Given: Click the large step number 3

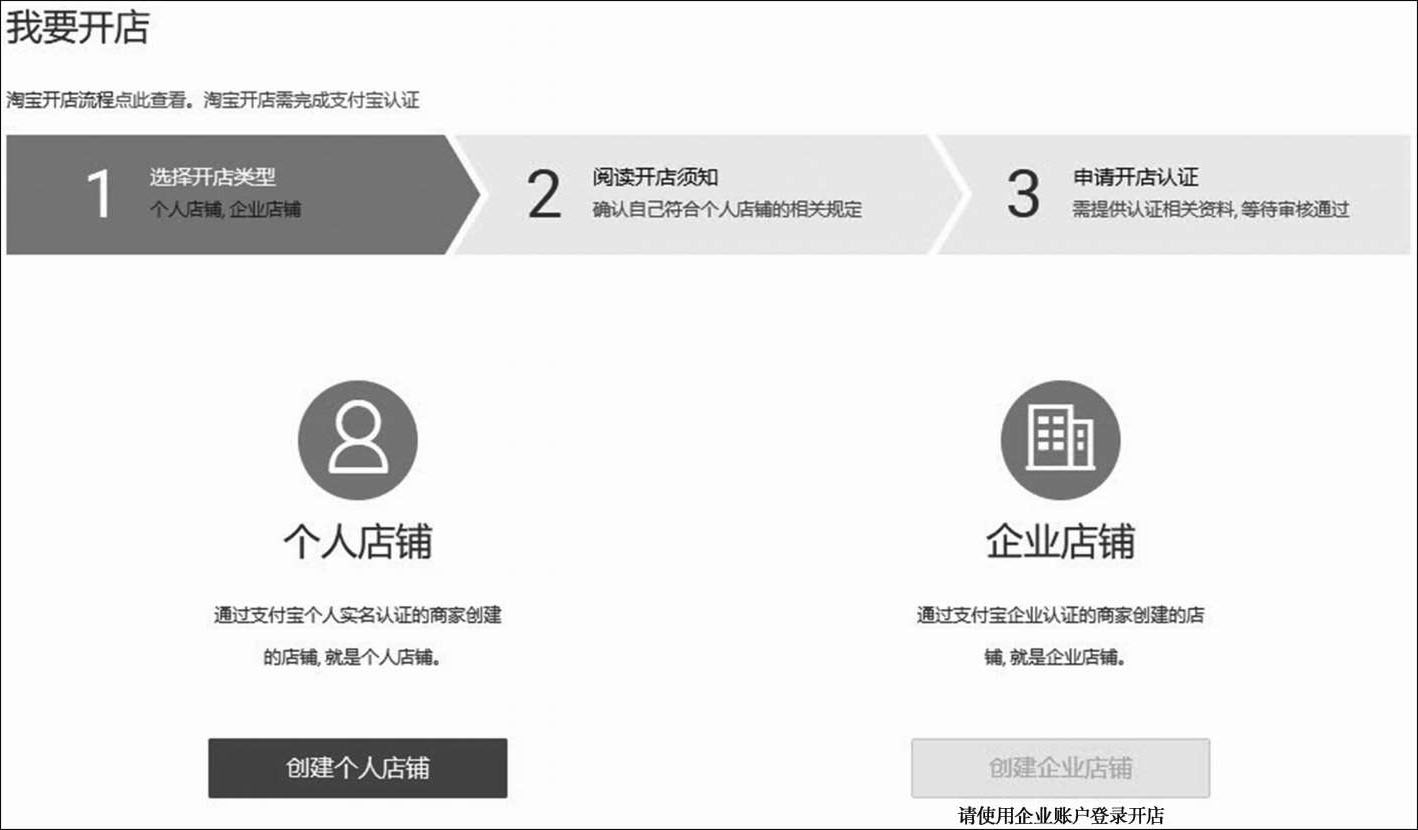Looking at the screenshot, I should (x=1023, y=194).
